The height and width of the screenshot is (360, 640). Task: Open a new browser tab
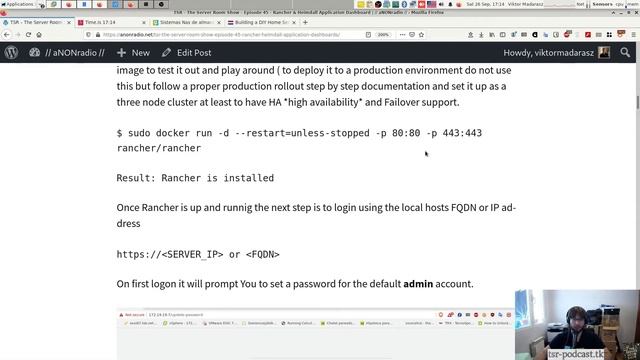pyautogui.click(x=305, y=22)
